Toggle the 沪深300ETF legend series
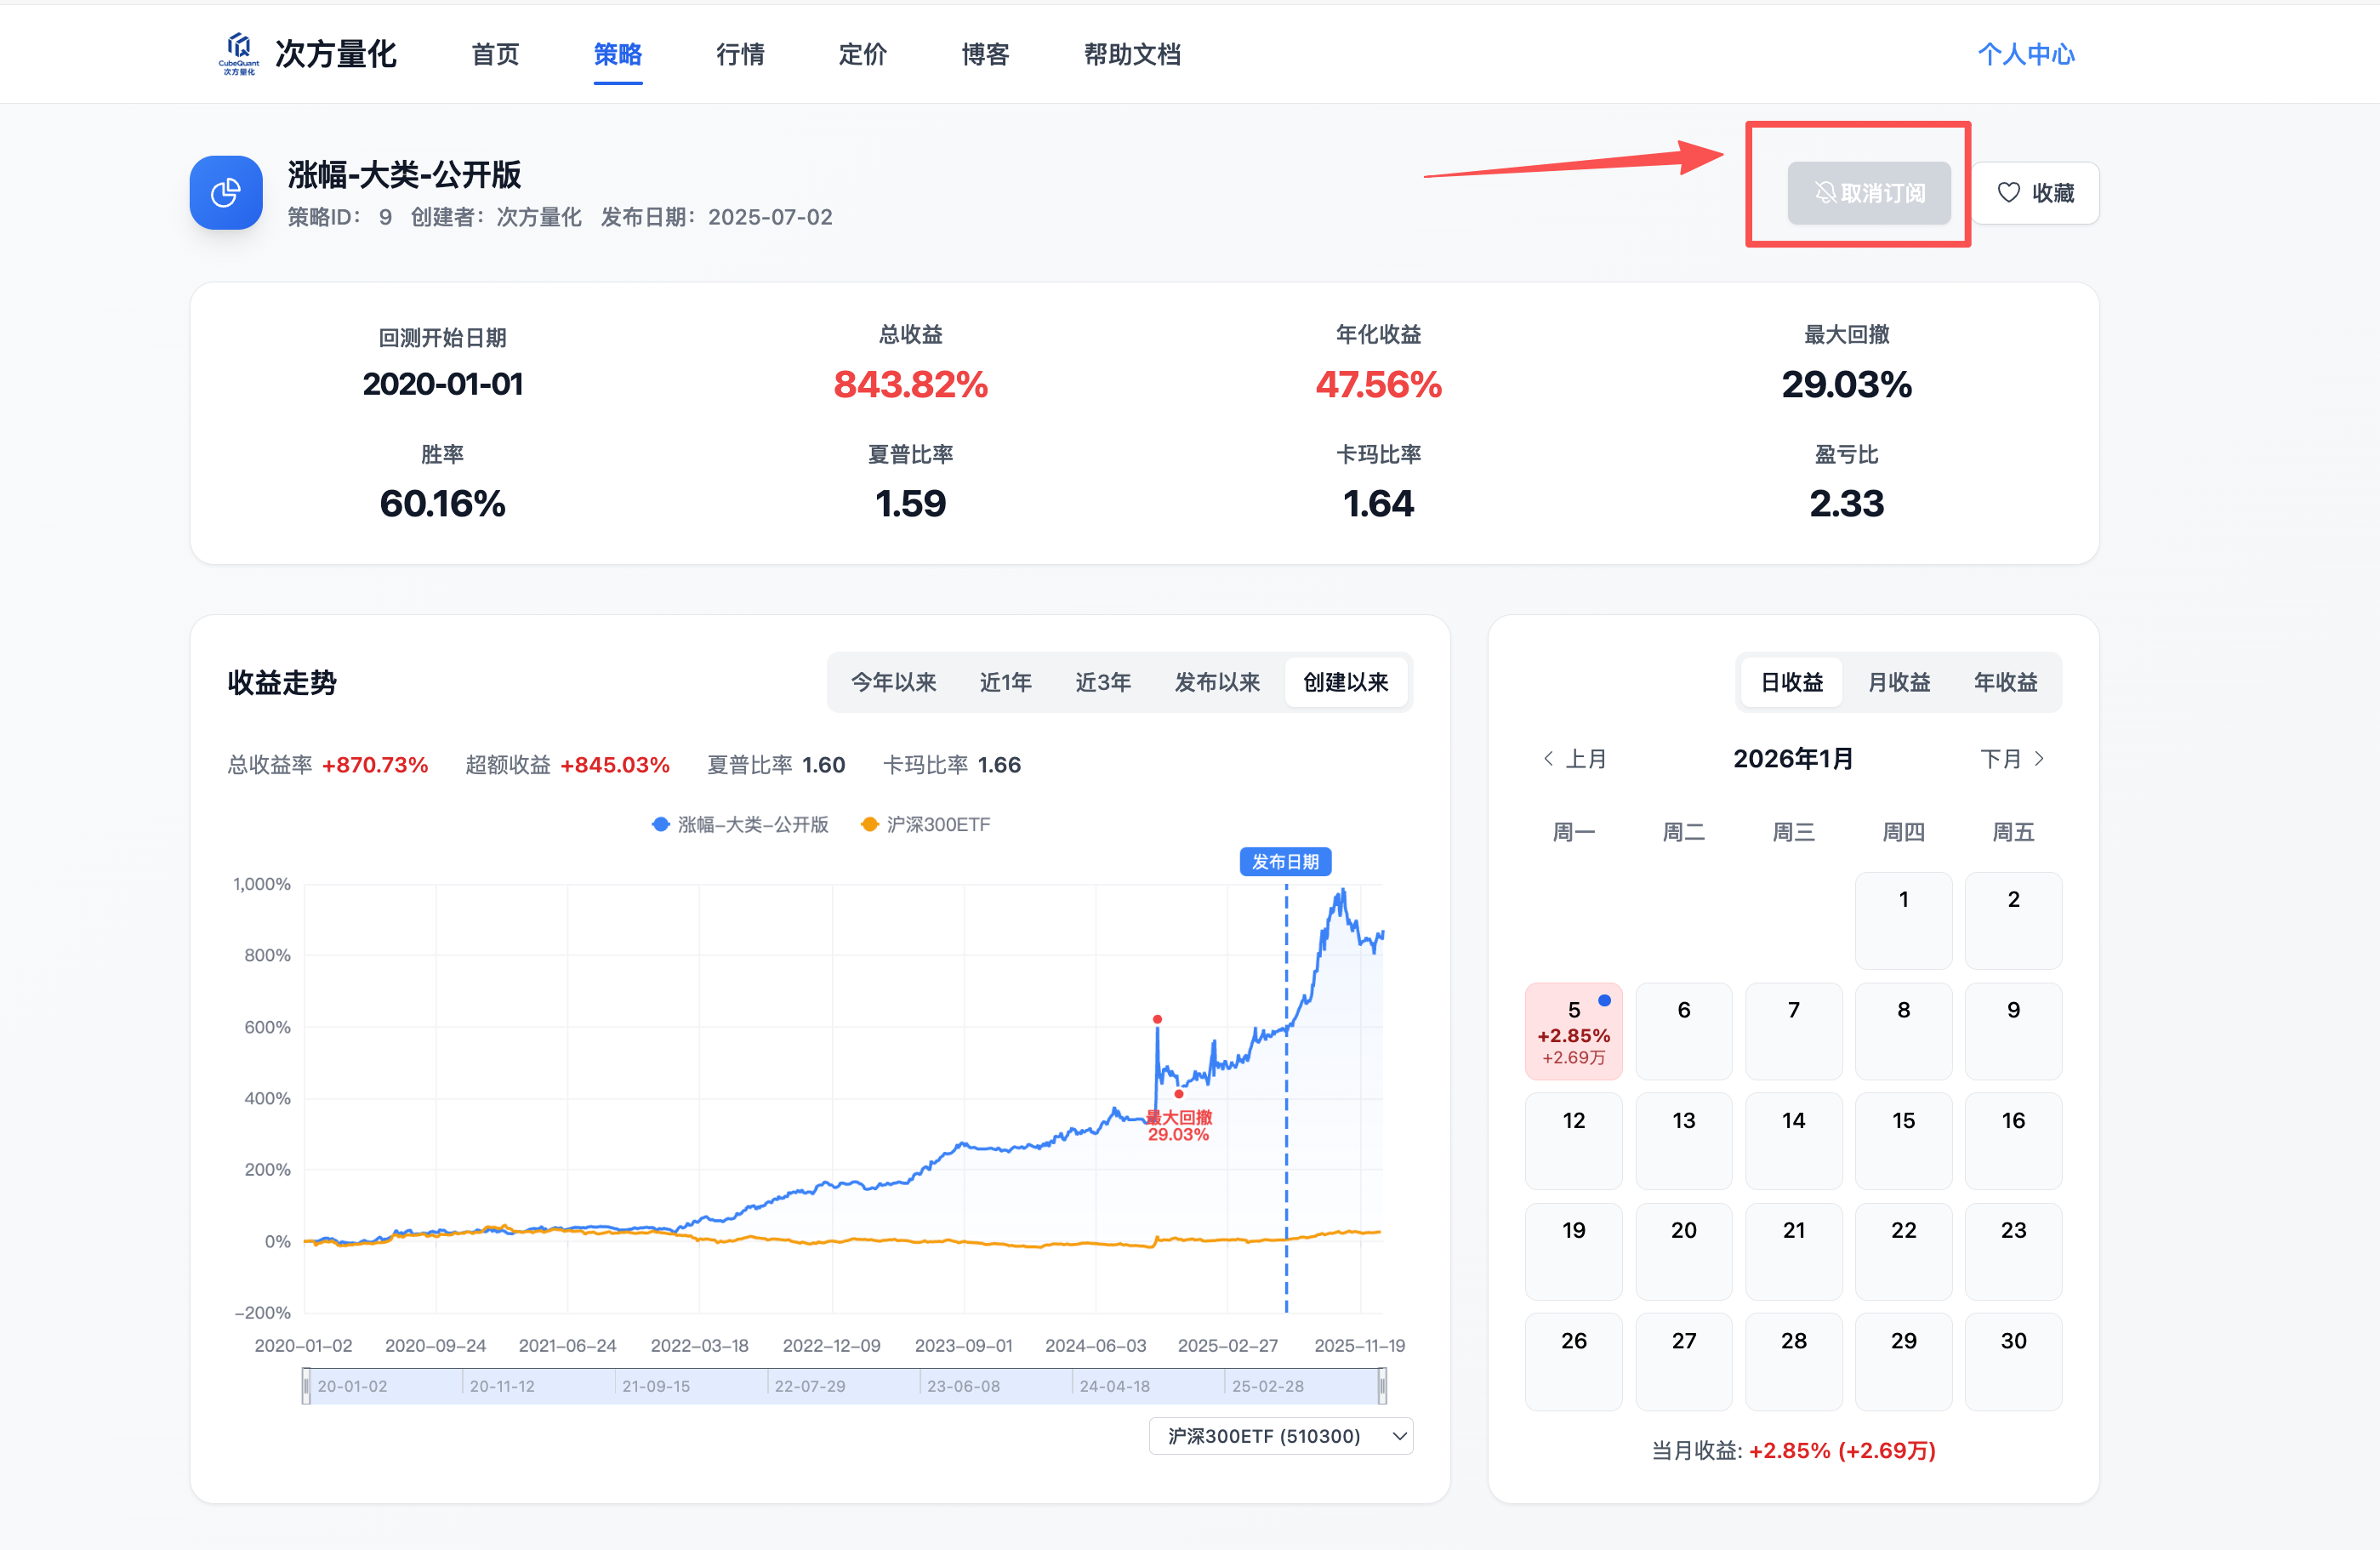The image size is (2380, 1550). (x=925, y=824)
